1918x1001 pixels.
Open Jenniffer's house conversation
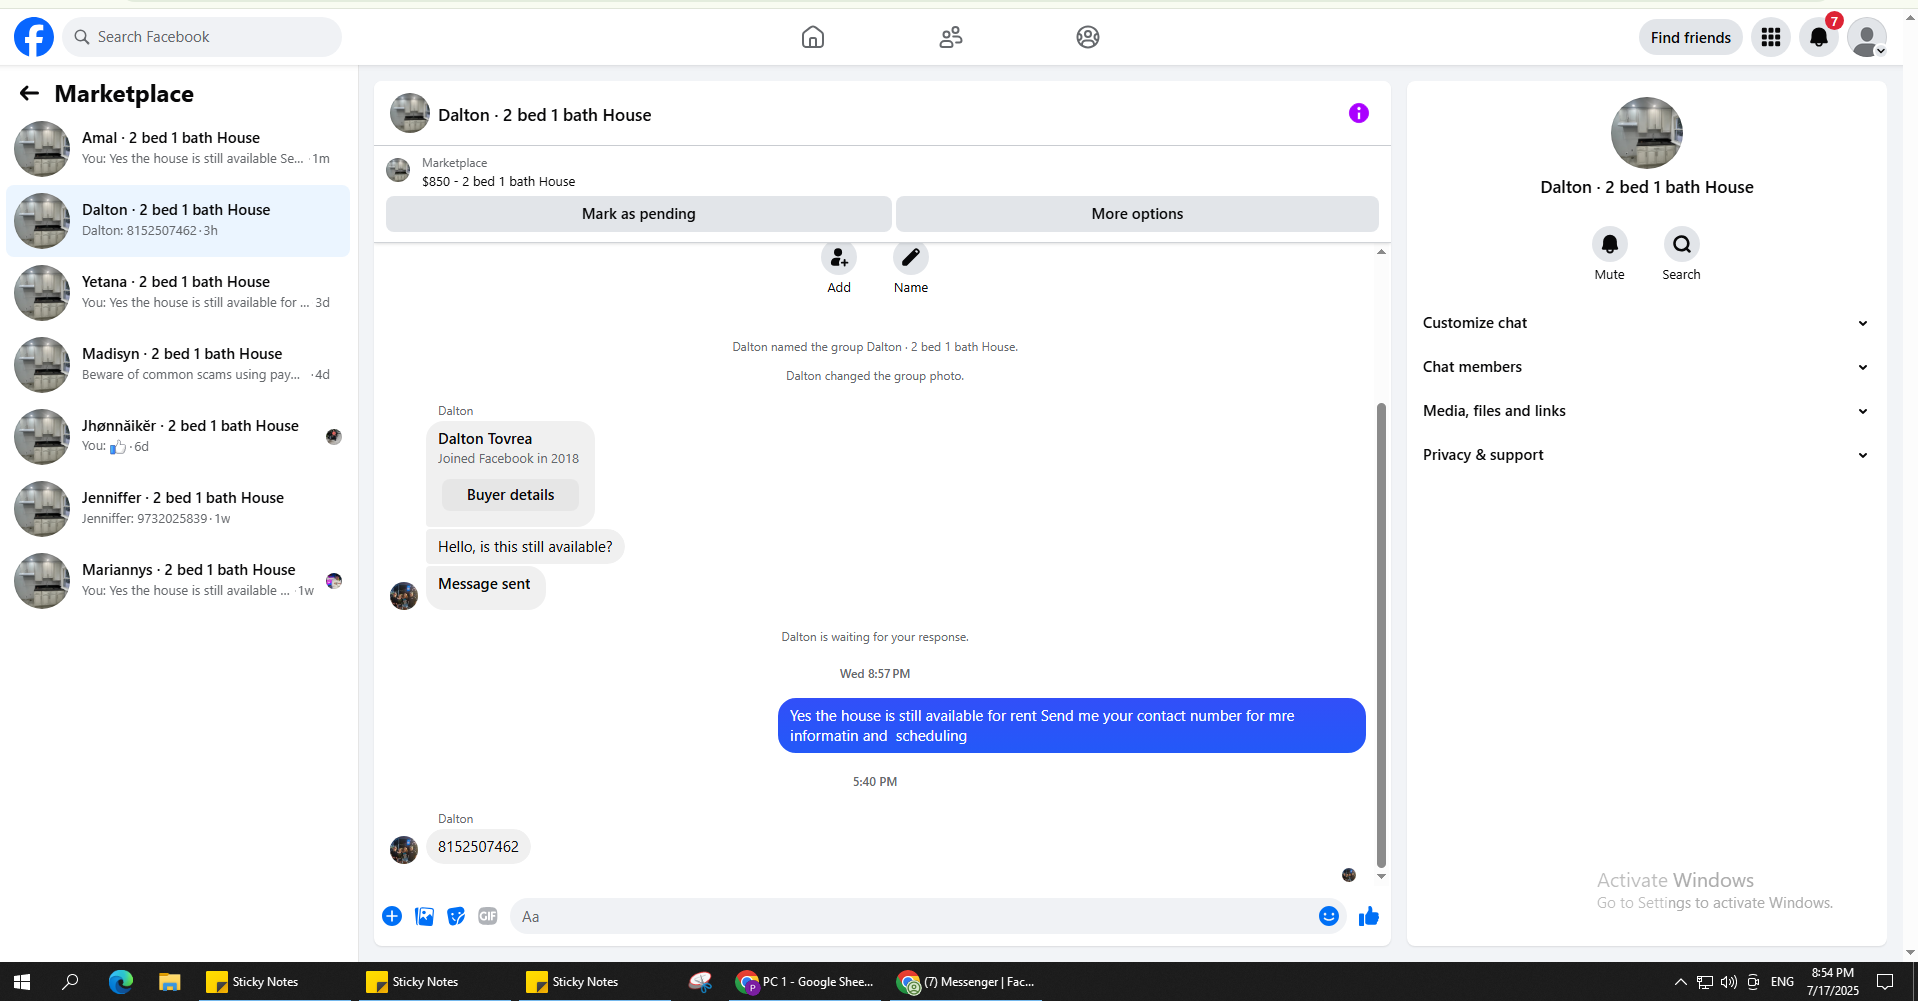178,509
